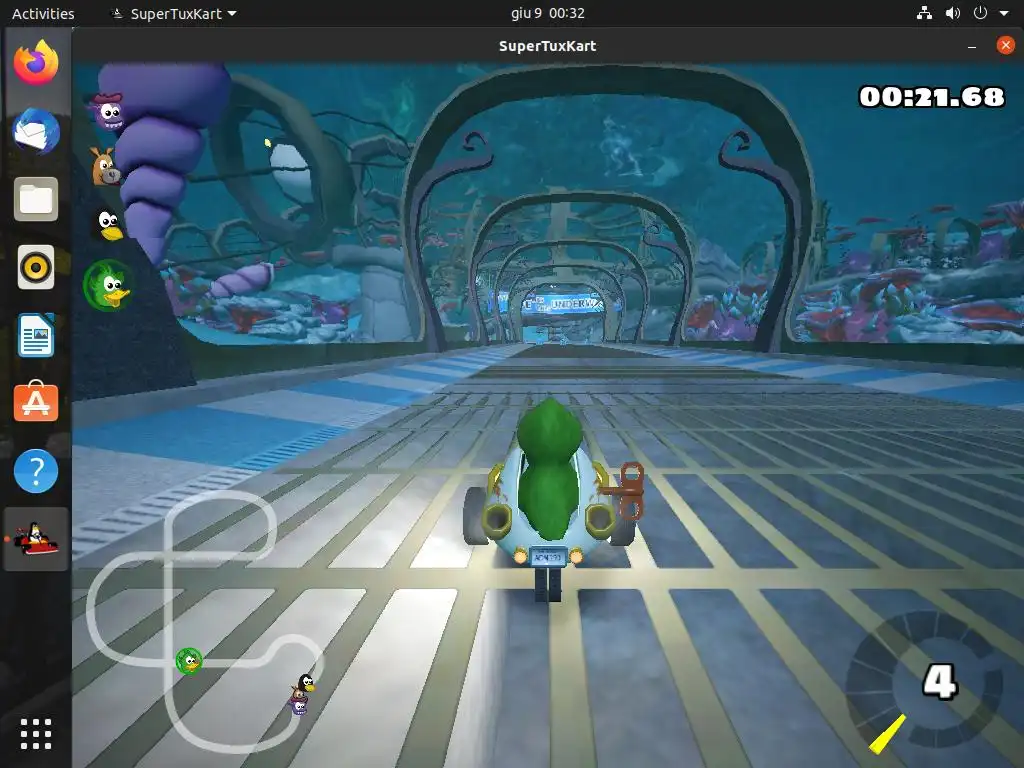Click the race position number 4
The width and height of the screenshot is (1024, 768).
tap(940, 681)
